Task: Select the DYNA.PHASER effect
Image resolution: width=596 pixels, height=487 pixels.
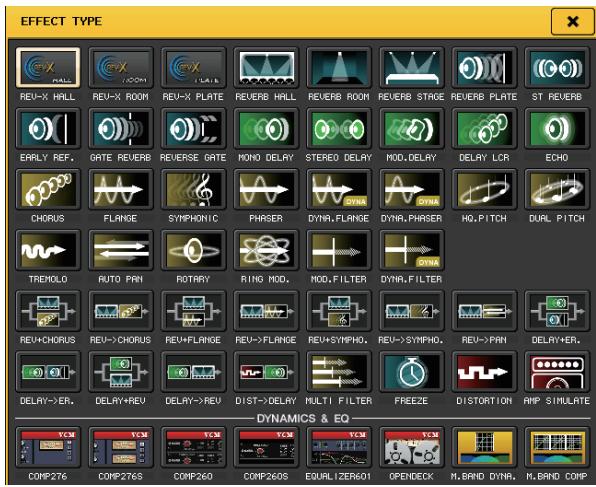Action: click(411, 189)
